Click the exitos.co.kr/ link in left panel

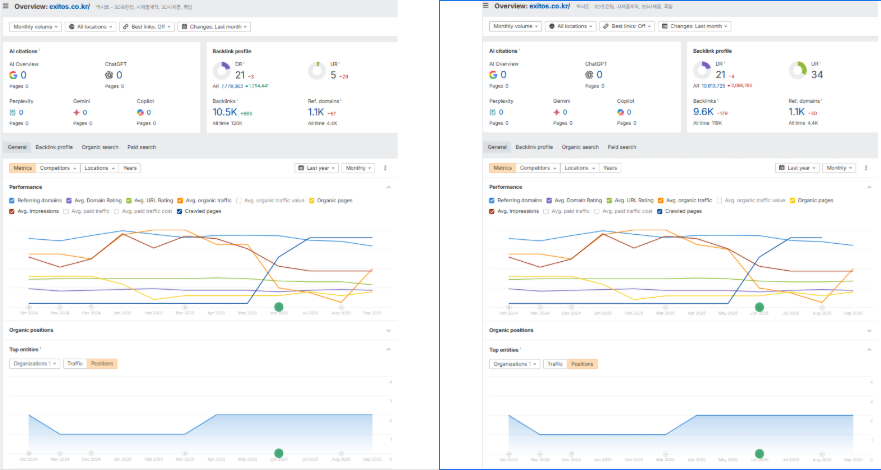click(68, 6)
